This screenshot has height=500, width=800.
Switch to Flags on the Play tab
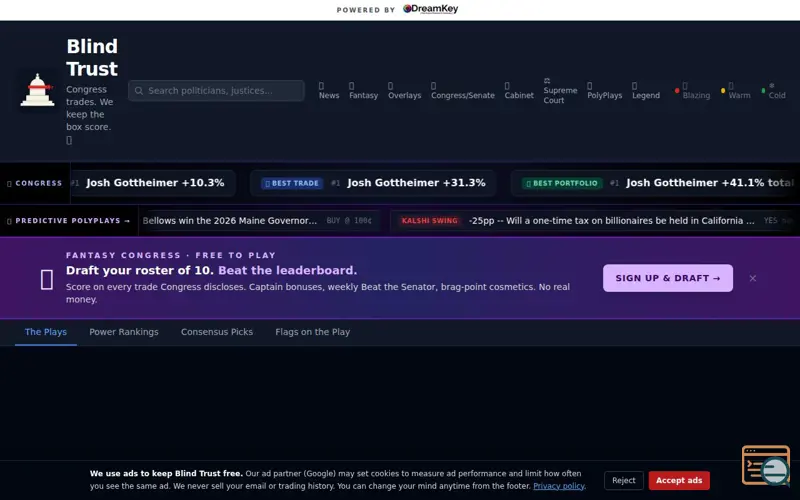312,332
